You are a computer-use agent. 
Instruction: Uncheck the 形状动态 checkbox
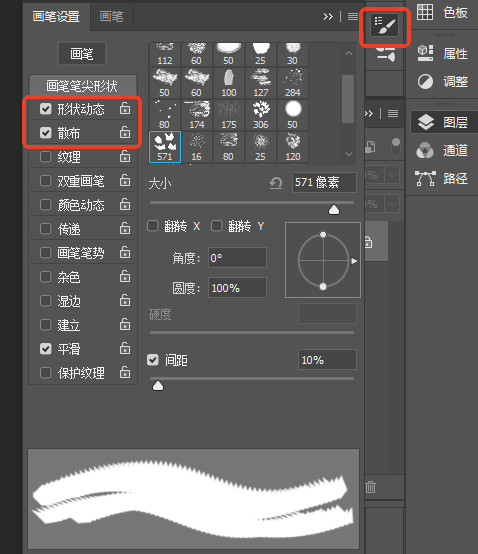point(46,109)
